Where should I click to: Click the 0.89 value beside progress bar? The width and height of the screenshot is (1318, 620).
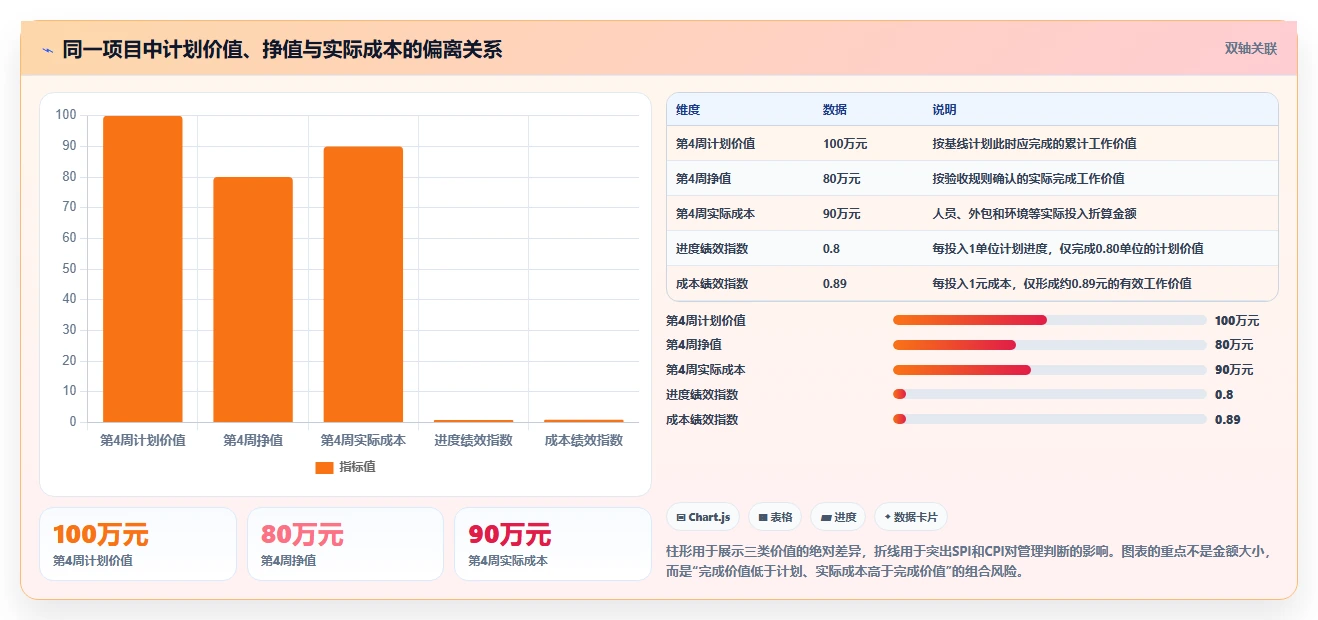pos(1227,420)
